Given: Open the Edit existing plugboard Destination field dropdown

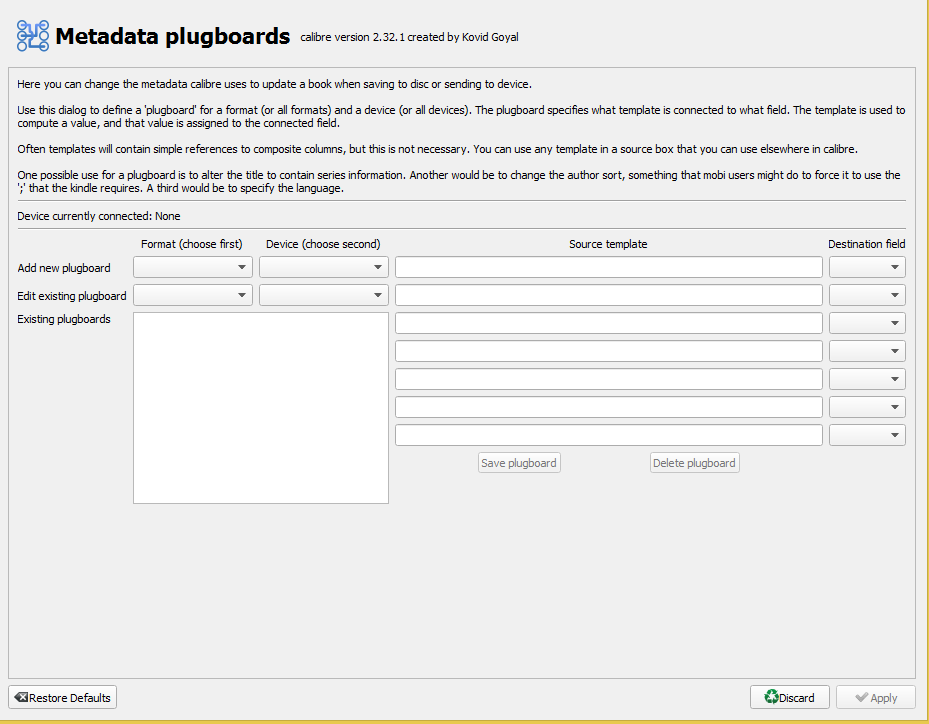Looking at the screenshot, I should pyautogui.click(x=867, y=295).
